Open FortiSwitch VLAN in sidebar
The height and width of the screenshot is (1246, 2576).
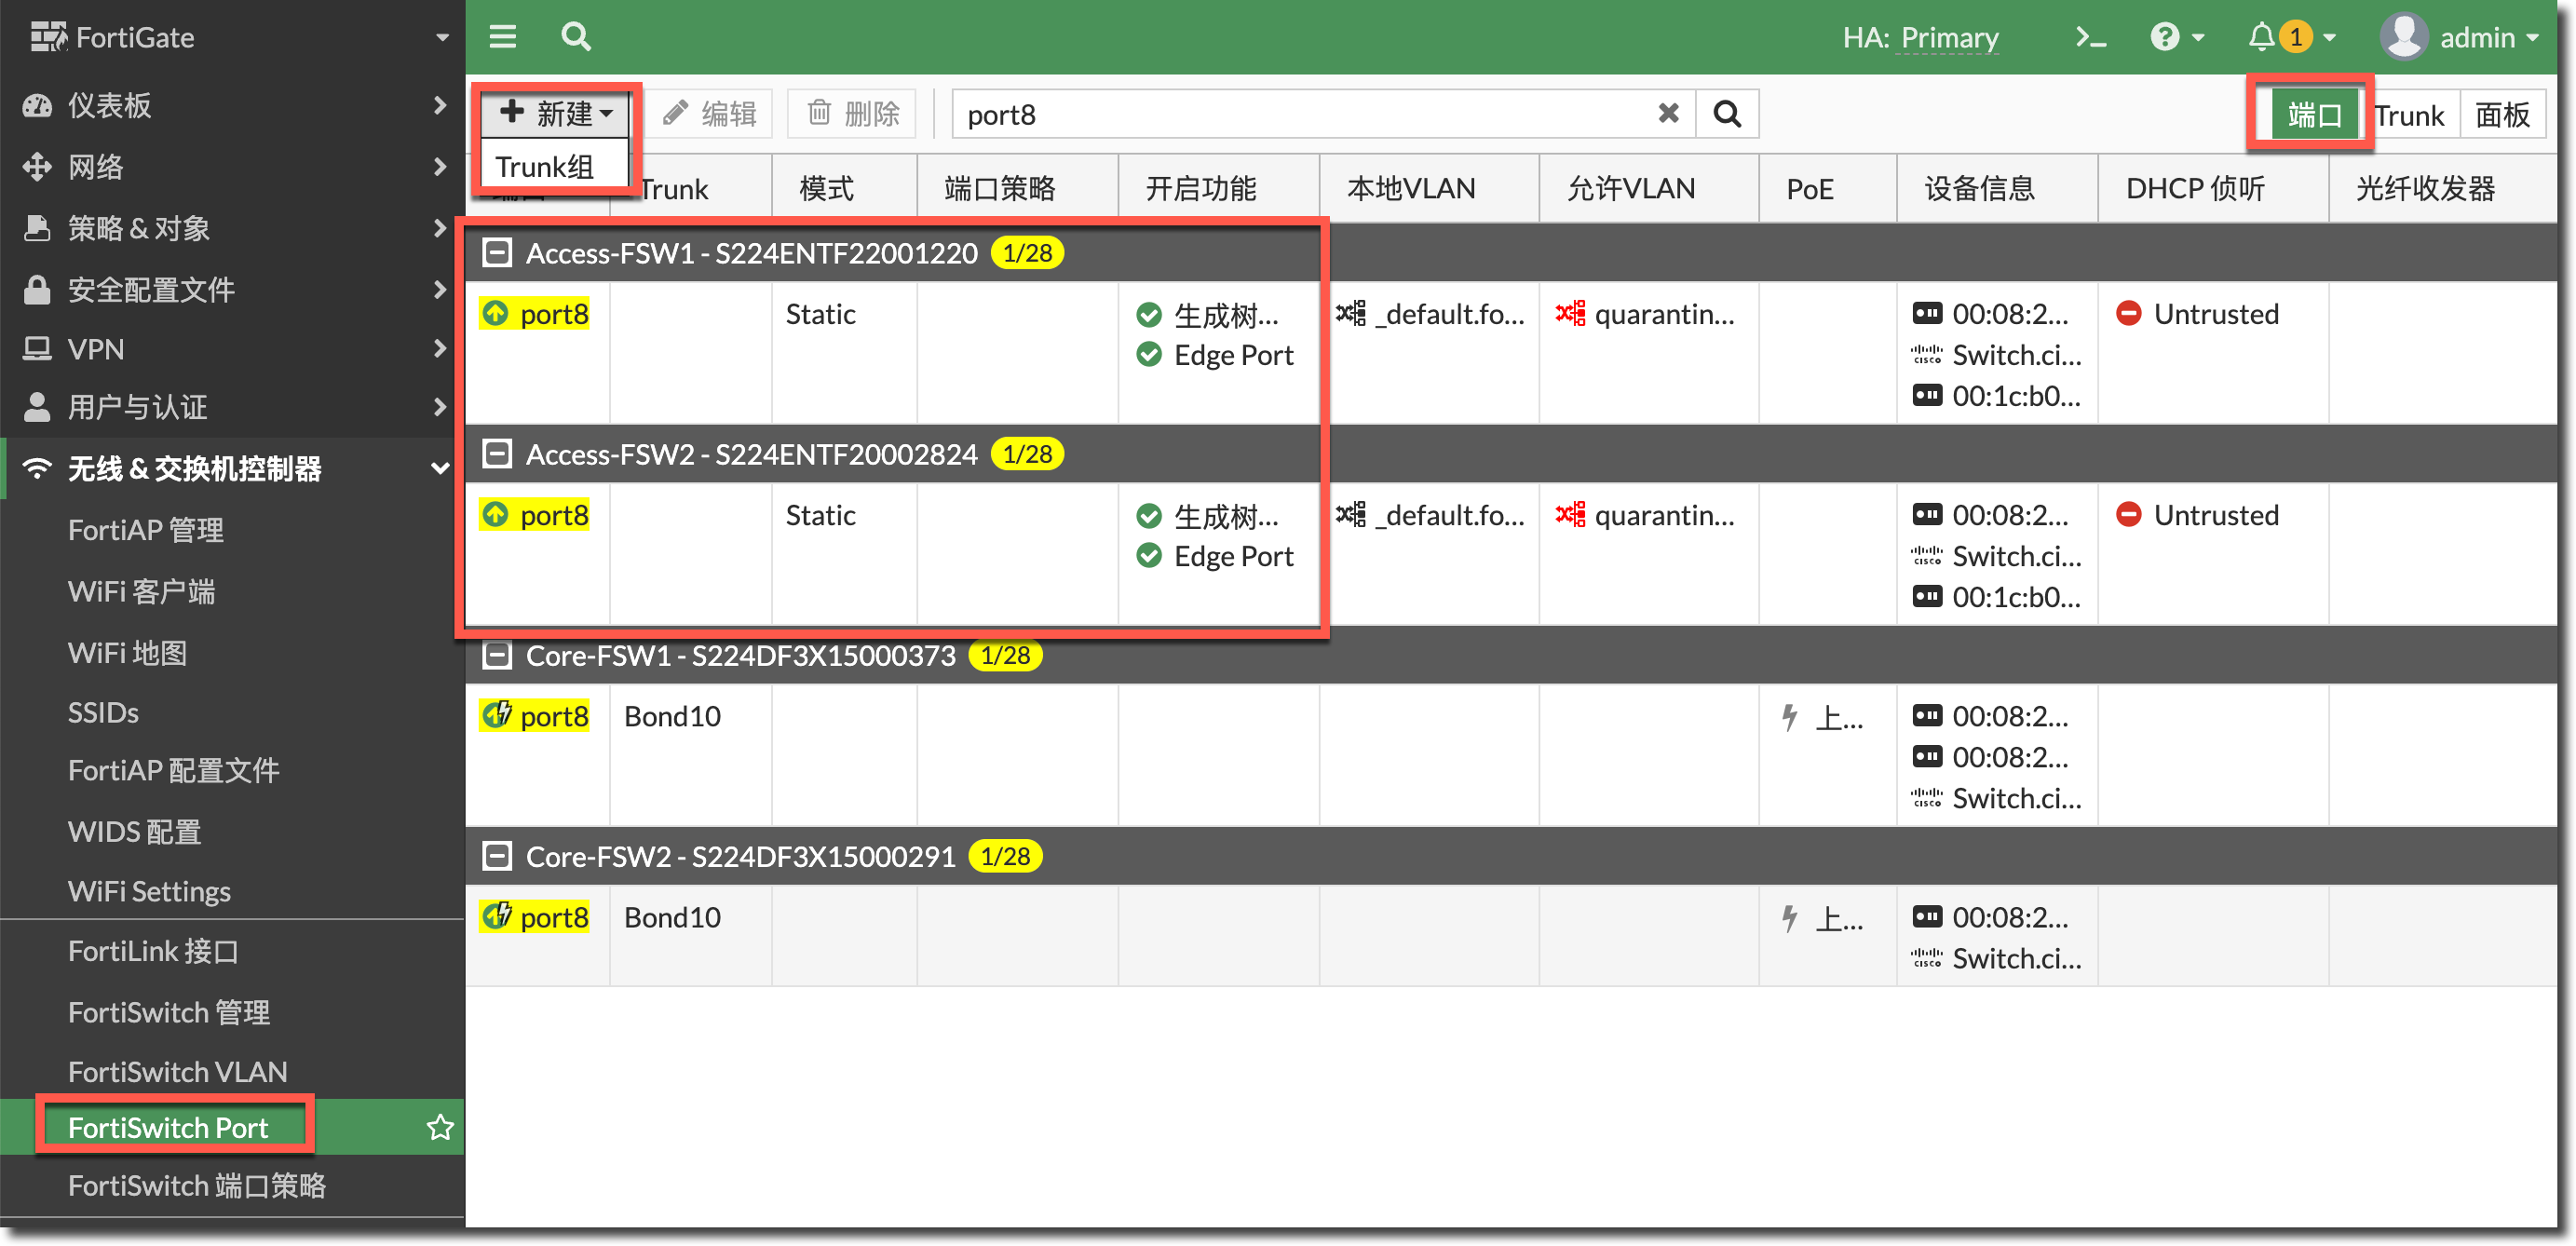(177, 1071)
